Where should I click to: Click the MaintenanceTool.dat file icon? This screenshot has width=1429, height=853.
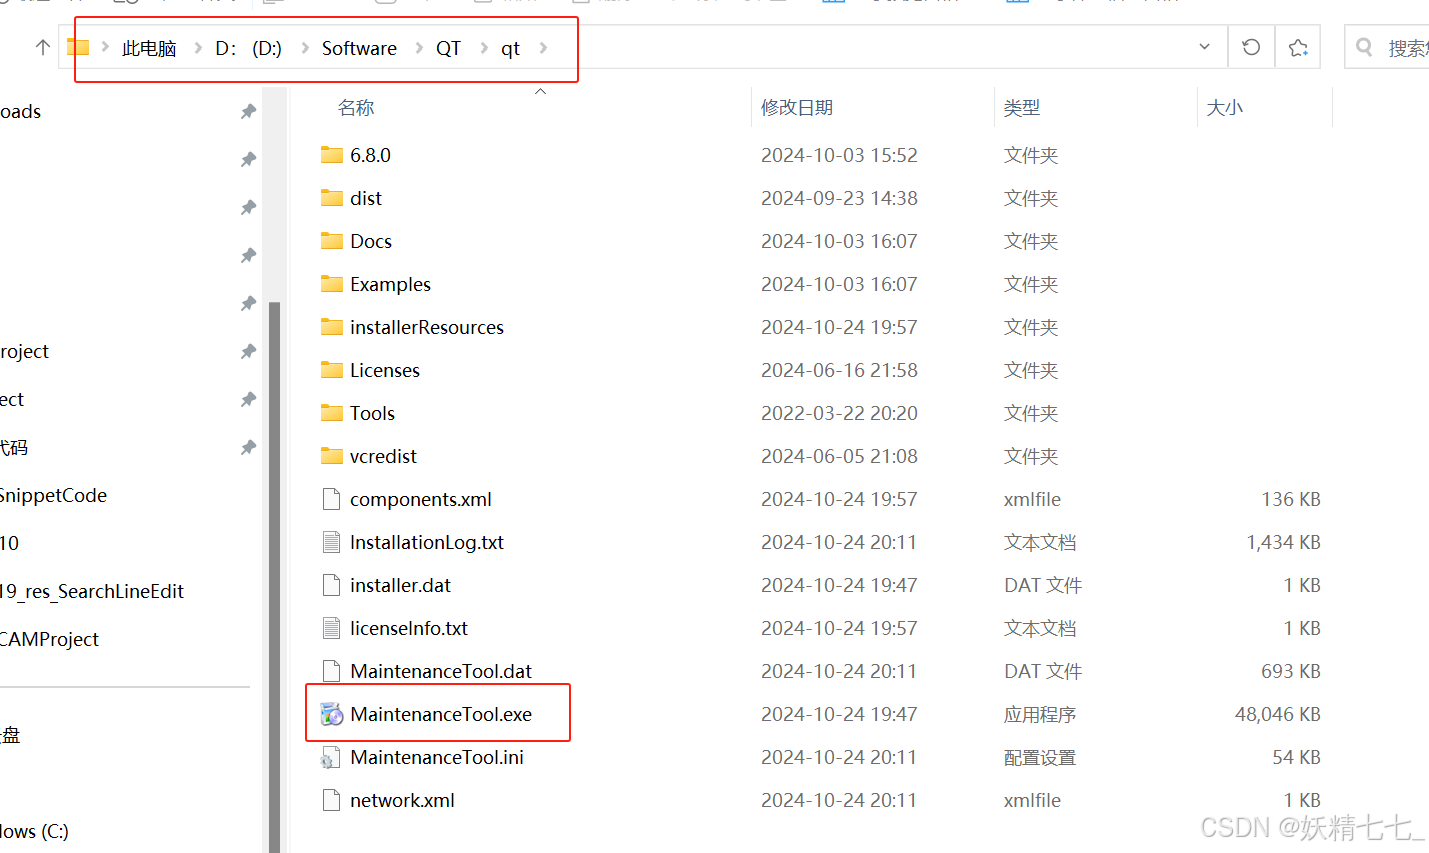pos(332,671)
